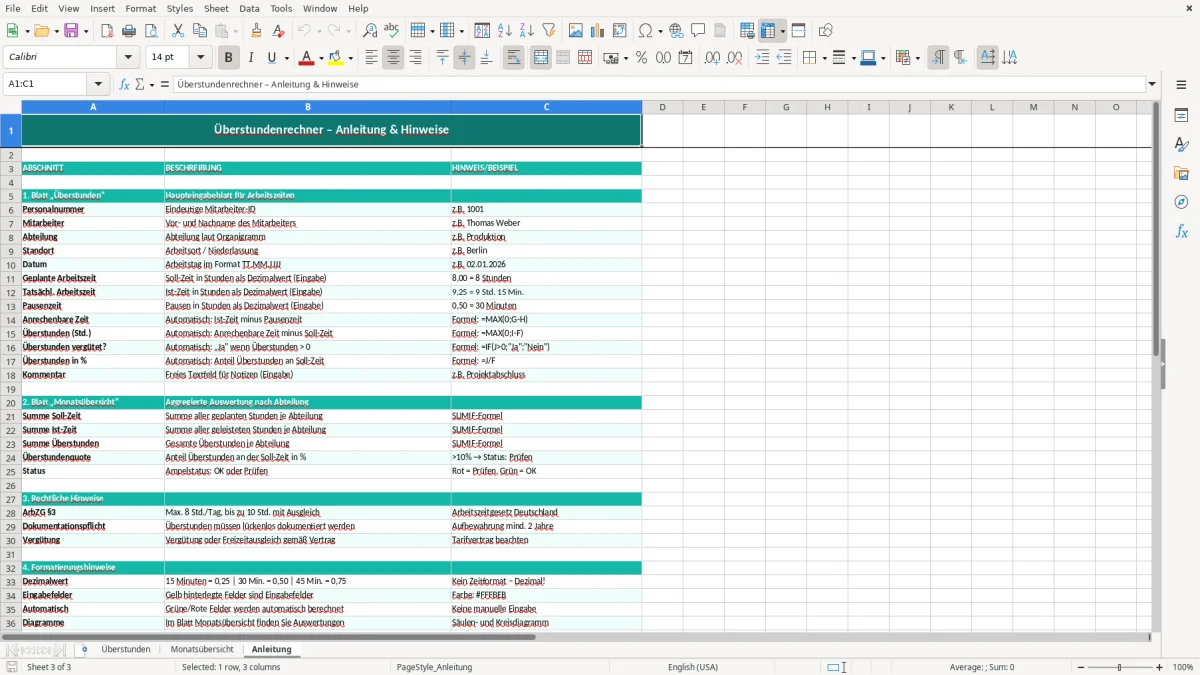Screen dimensions: 1200x675
Task: Insert a comment
Action: point(698,31)
